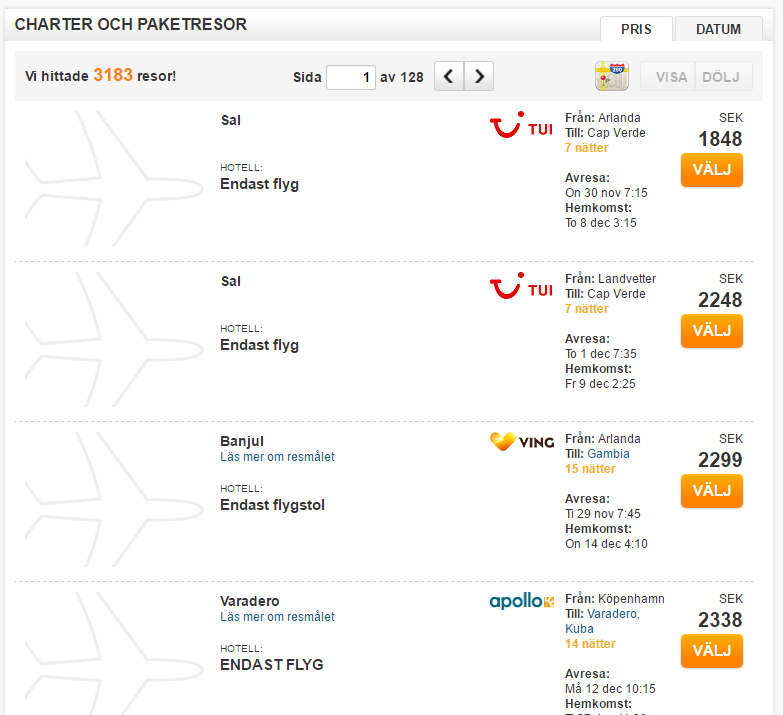
Task: Open Läs mer om resmålet for Varadero
Action: [277, 617]
